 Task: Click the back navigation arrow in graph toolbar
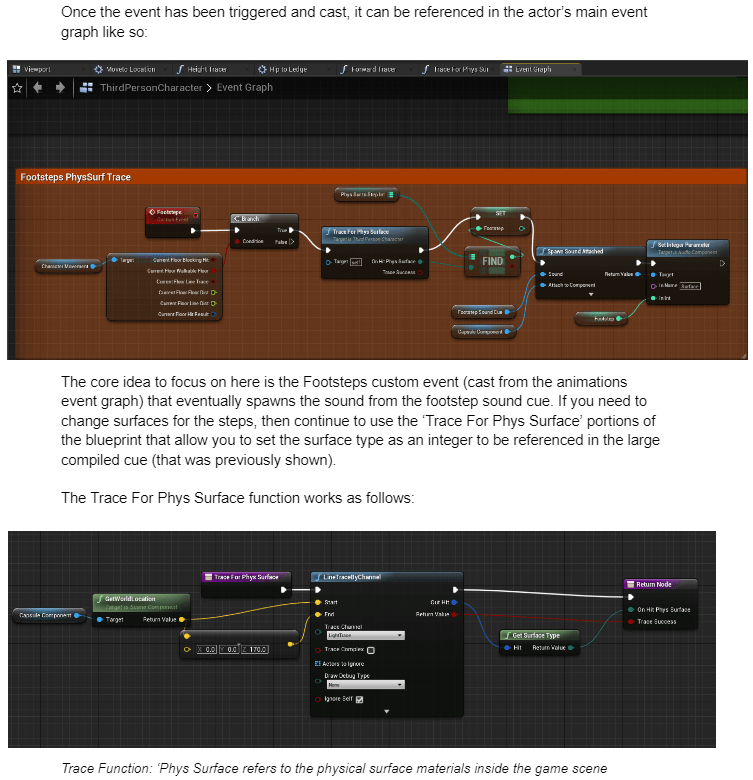[x=37, y=88]
